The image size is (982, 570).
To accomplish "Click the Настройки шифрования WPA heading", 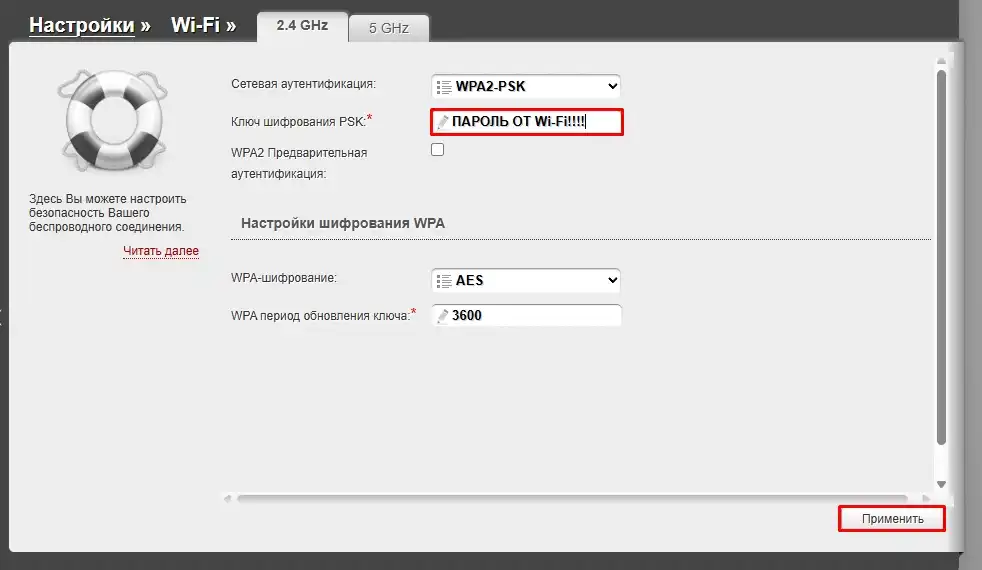I will 343,223.
